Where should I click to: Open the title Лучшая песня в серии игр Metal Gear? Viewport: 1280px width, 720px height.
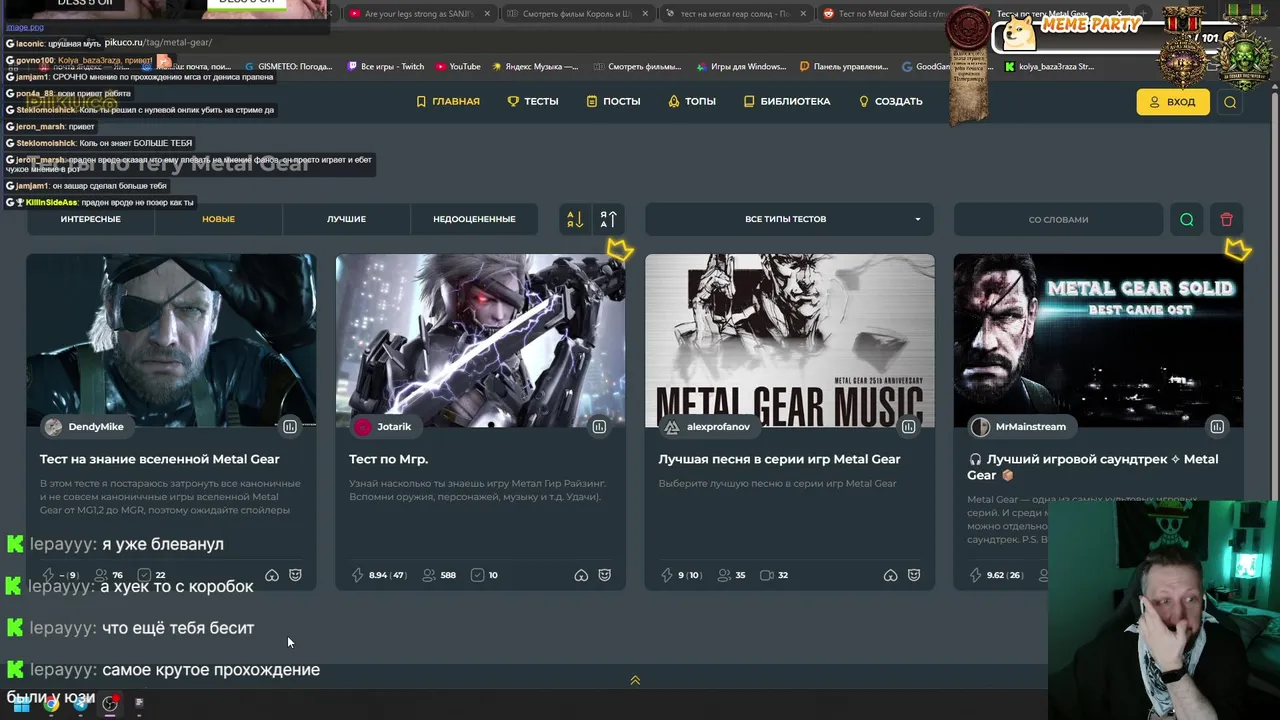point(779,459)
